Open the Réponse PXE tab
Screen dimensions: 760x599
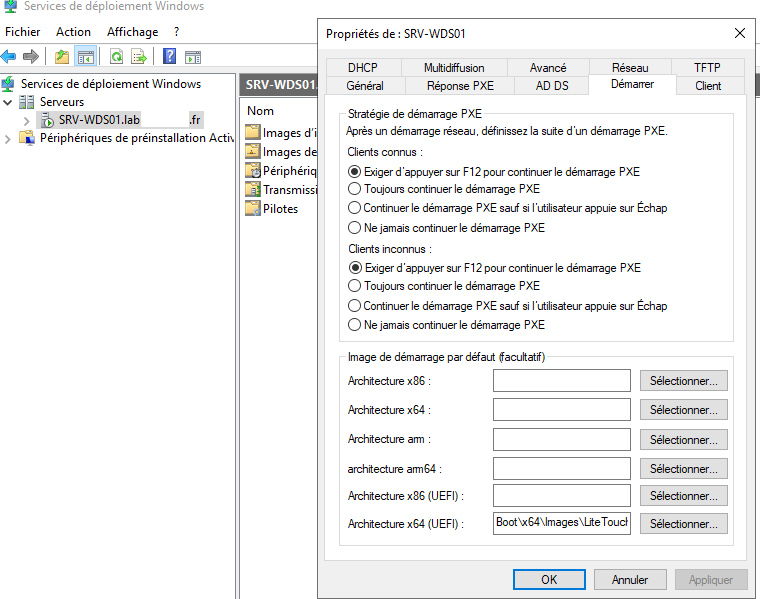460,86
